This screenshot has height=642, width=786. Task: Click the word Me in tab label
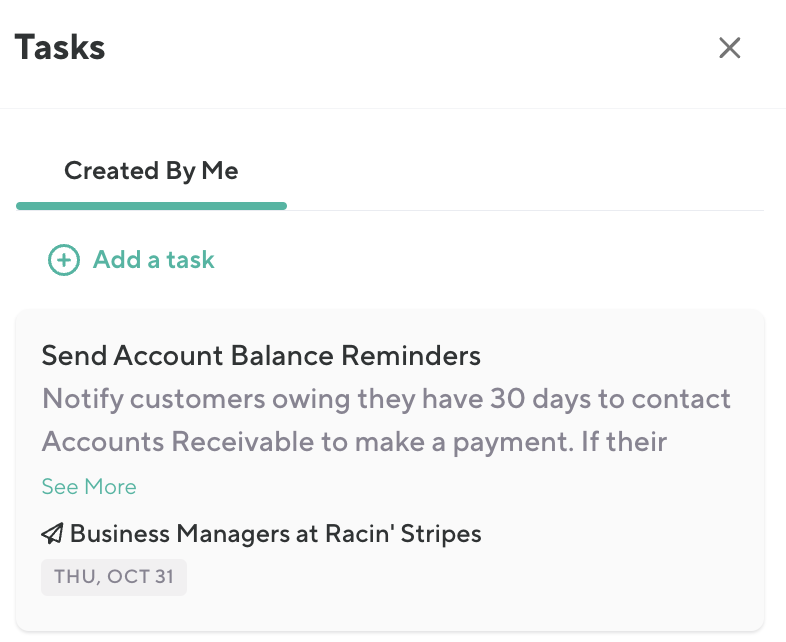tap(220, 171)
